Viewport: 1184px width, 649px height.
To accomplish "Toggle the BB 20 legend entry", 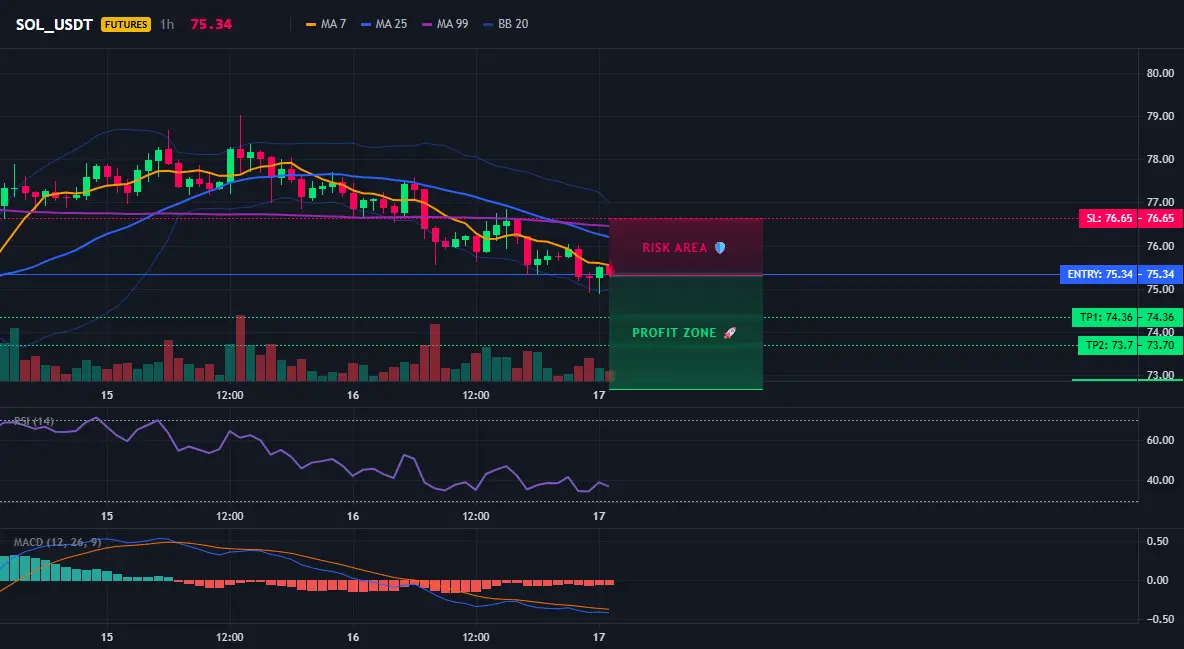I will pyautogui.click(x=505, y=24).
